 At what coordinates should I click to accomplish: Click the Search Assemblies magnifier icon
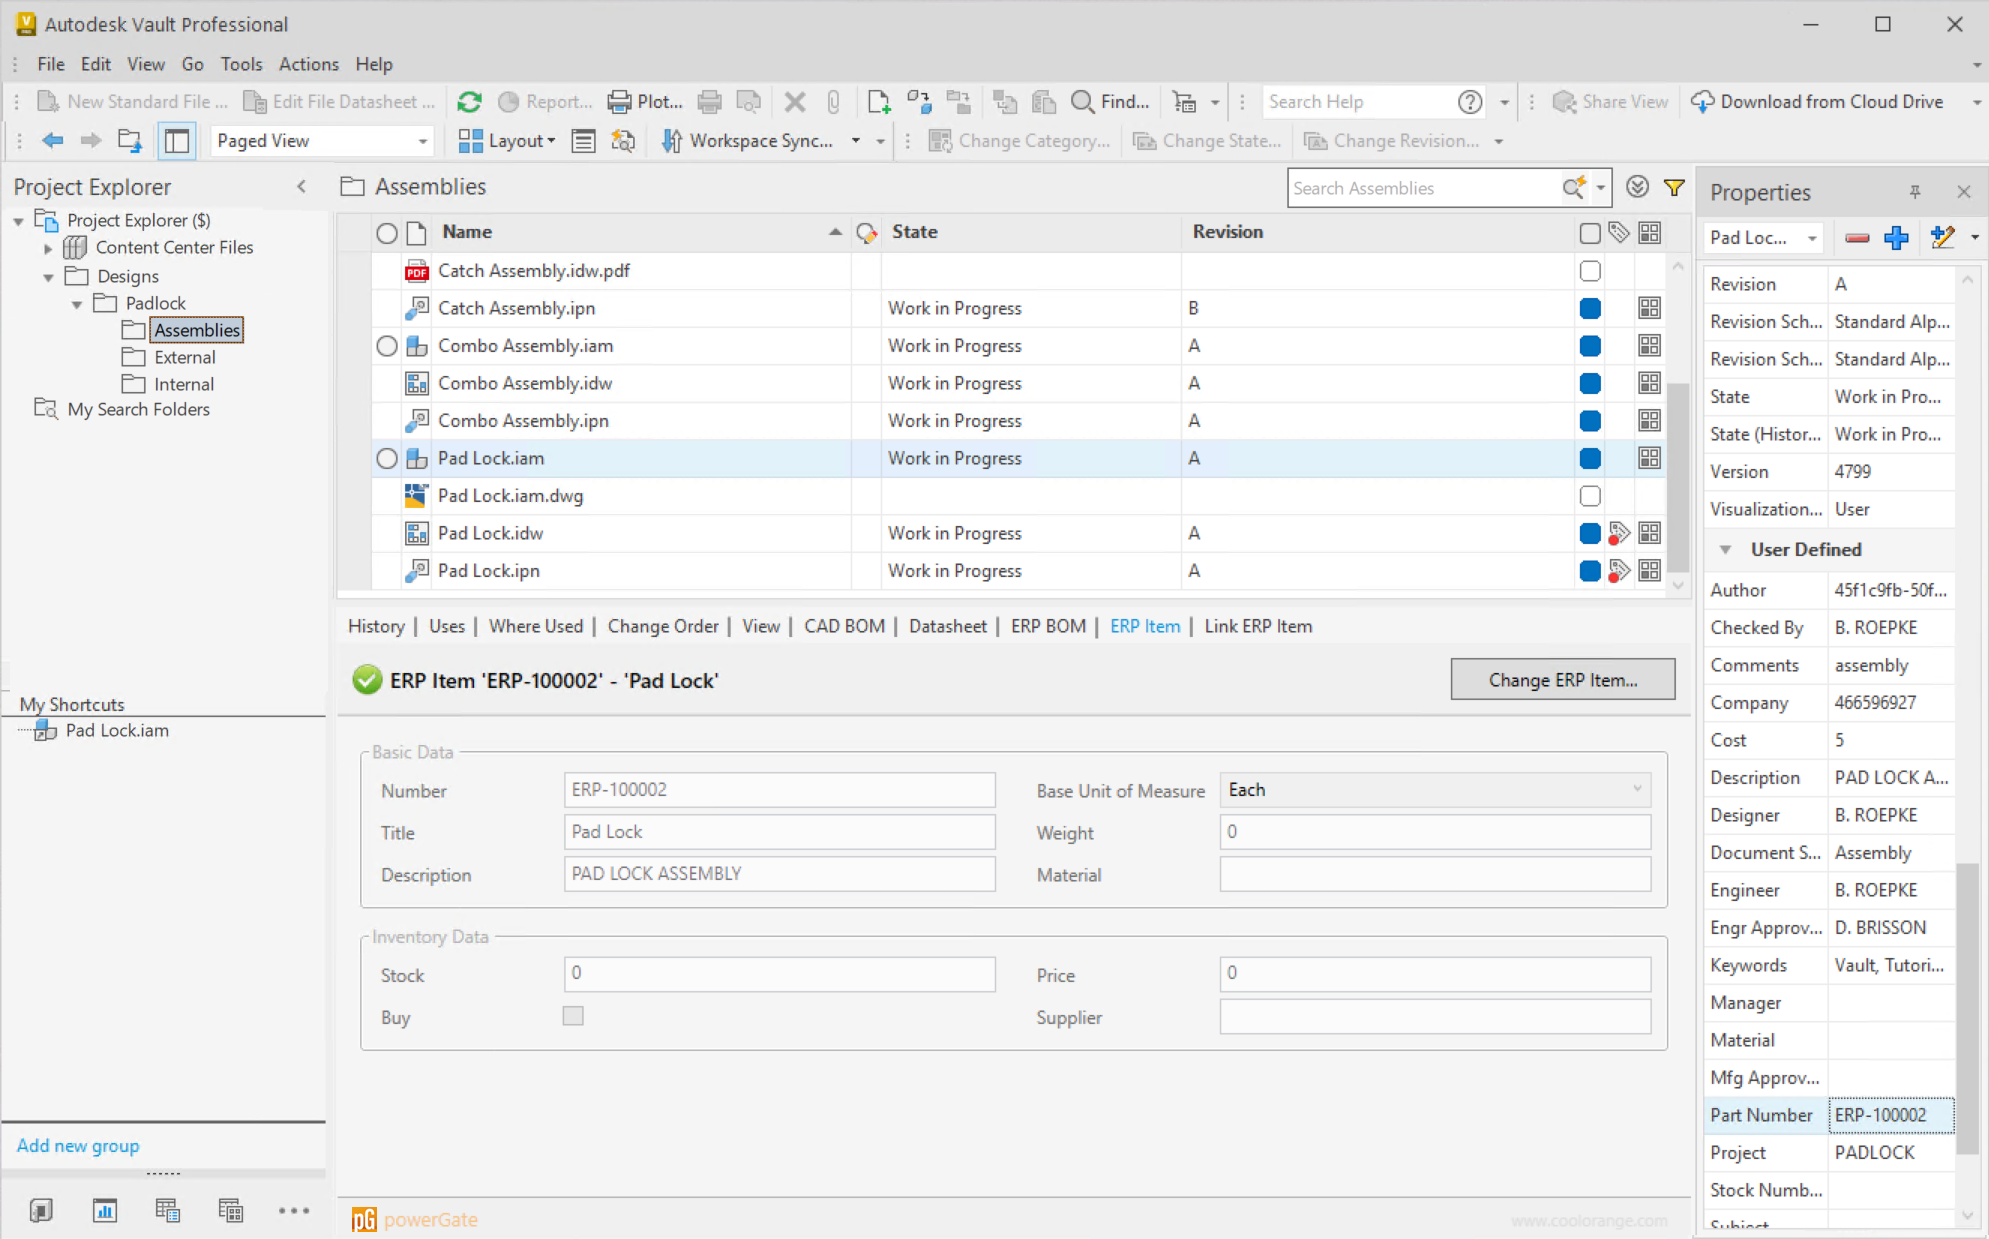[x=1574, y=188]
